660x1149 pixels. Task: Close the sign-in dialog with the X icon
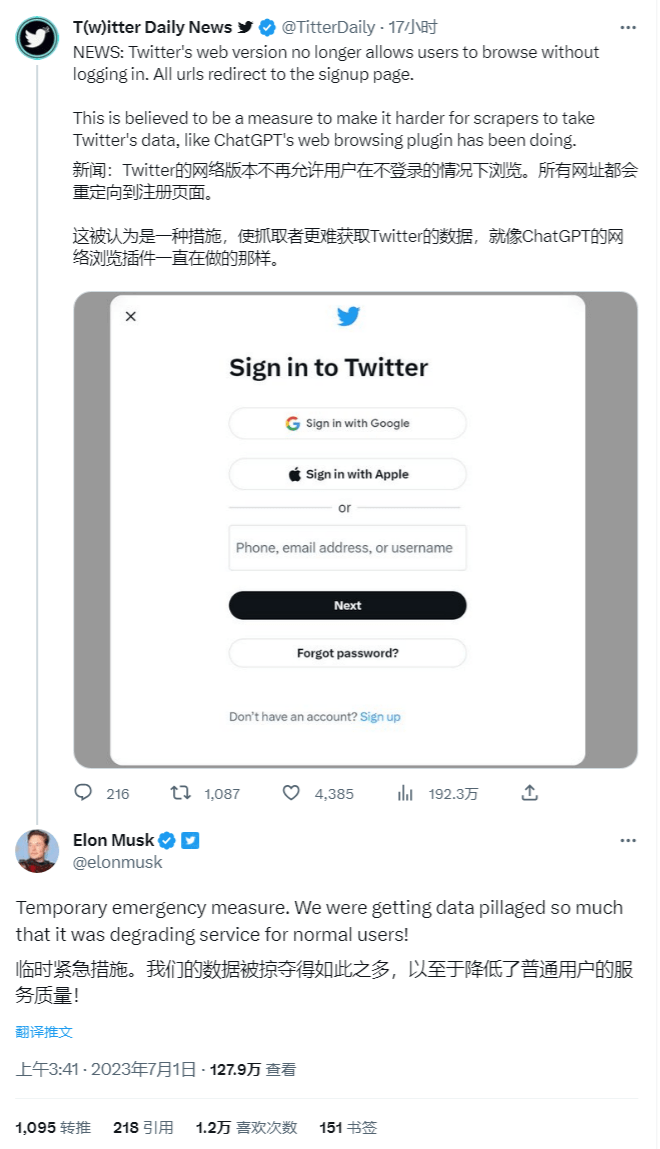[x=130, y=317]
